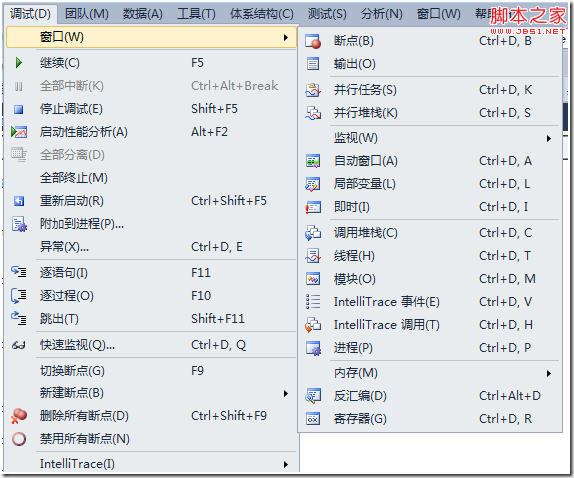574x478 pixels.
Task: Click the Delete All Breakpoints (删除所有断点) icon
Action: point(19,416)
